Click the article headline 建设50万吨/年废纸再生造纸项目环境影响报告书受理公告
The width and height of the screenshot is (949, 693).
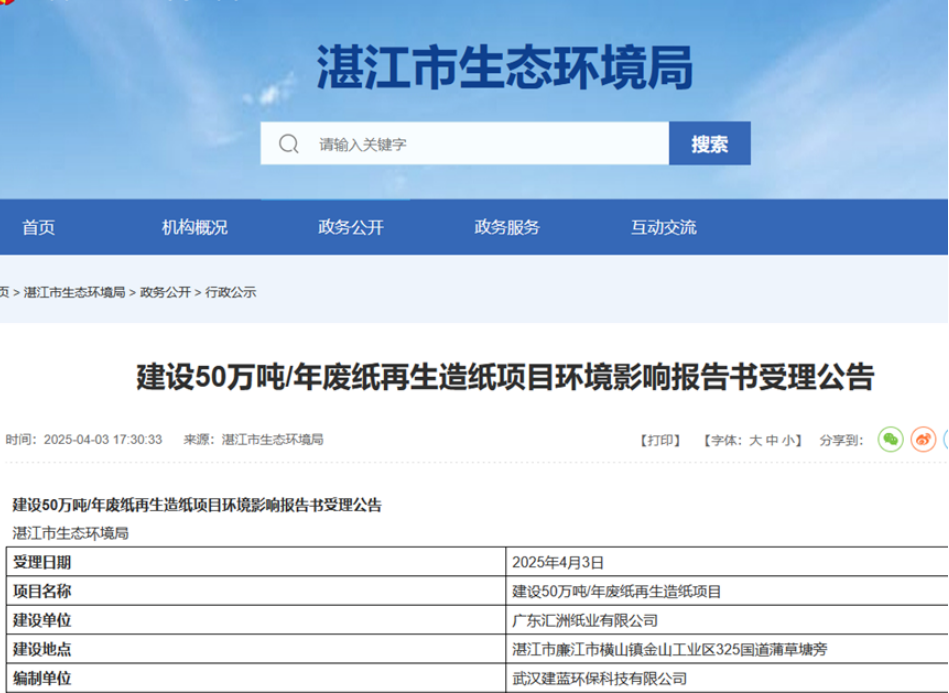pos(505,376)
